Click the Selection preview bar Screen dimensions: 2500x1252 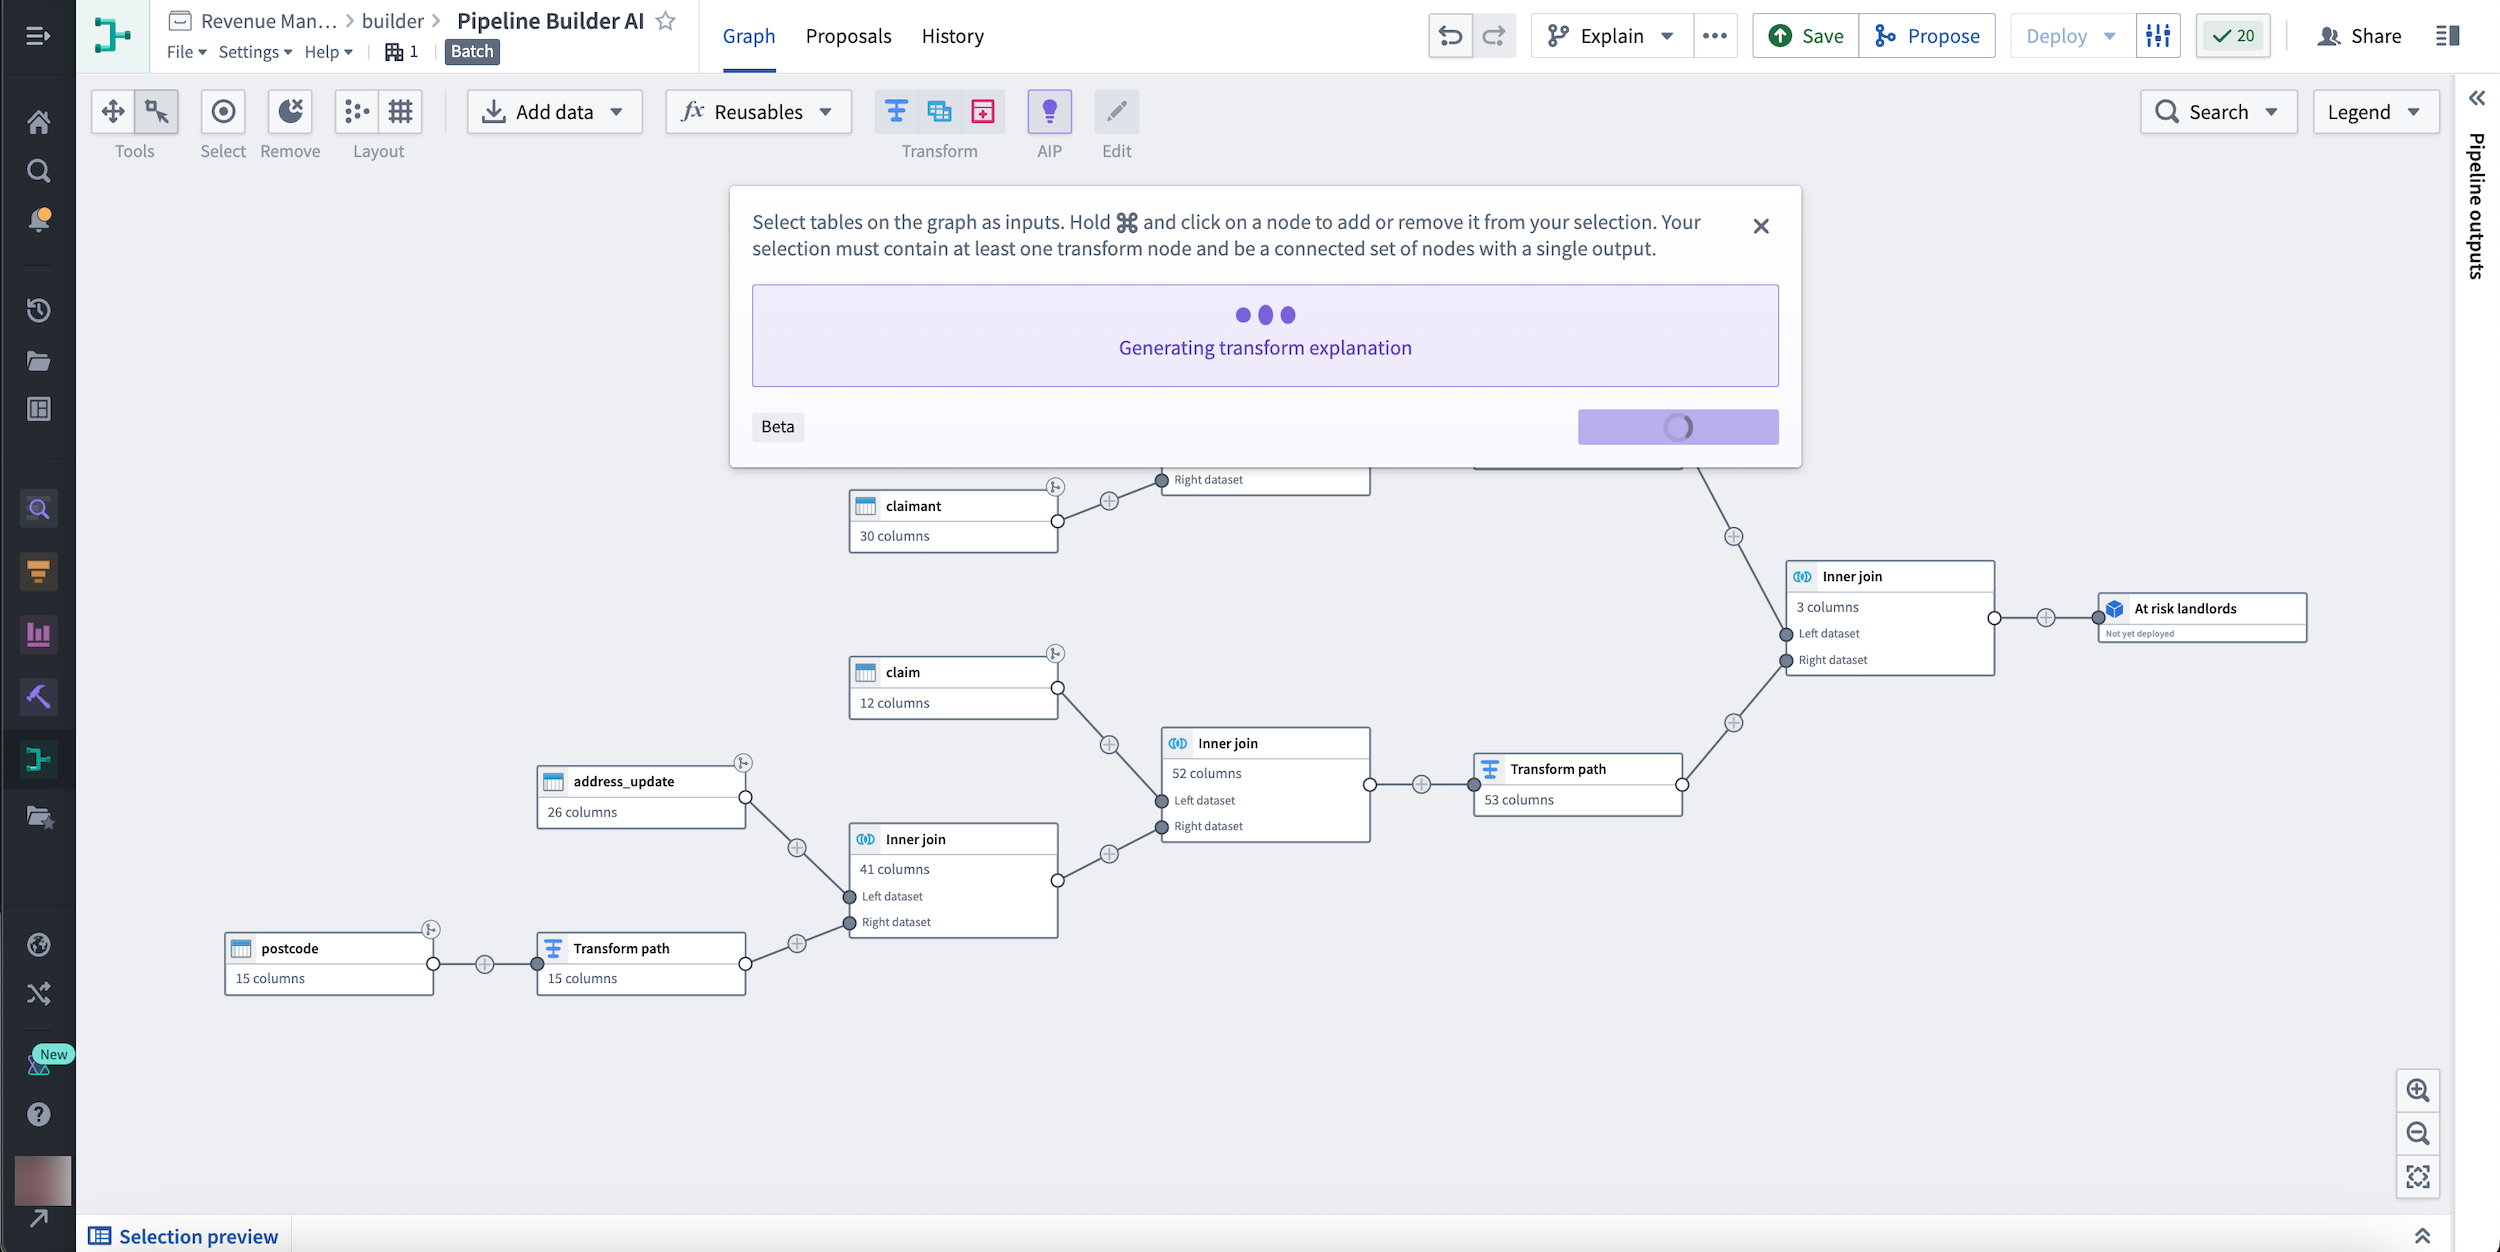[x=184, y=1234]
